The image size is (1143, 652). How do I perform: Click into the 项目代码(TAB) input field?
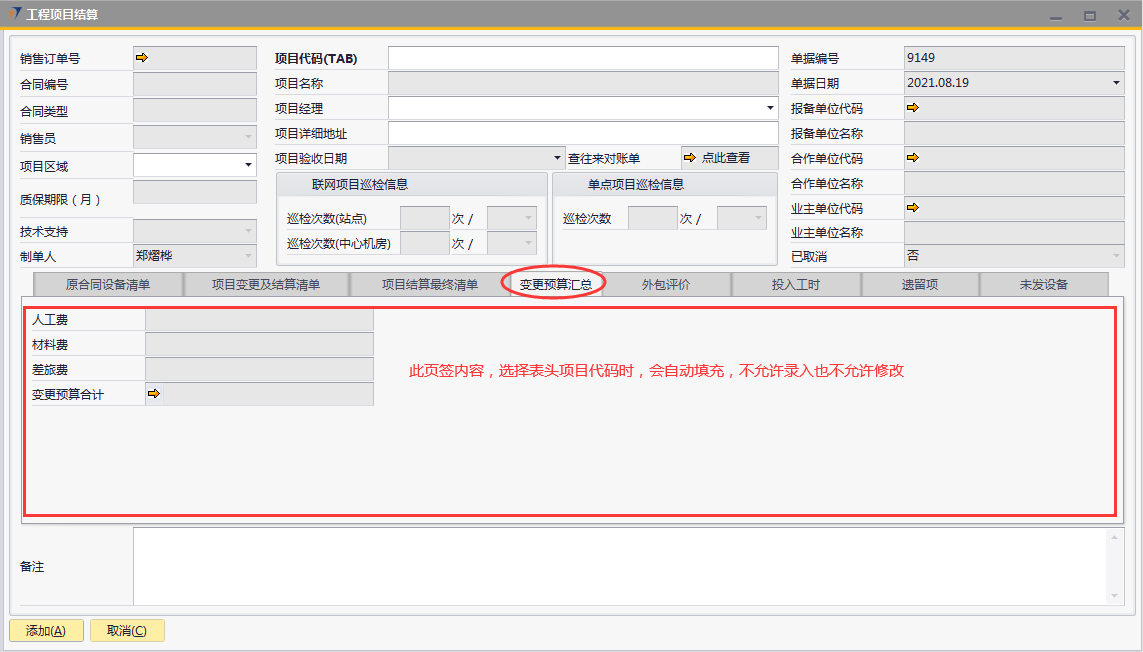click(x=582, y=58)
